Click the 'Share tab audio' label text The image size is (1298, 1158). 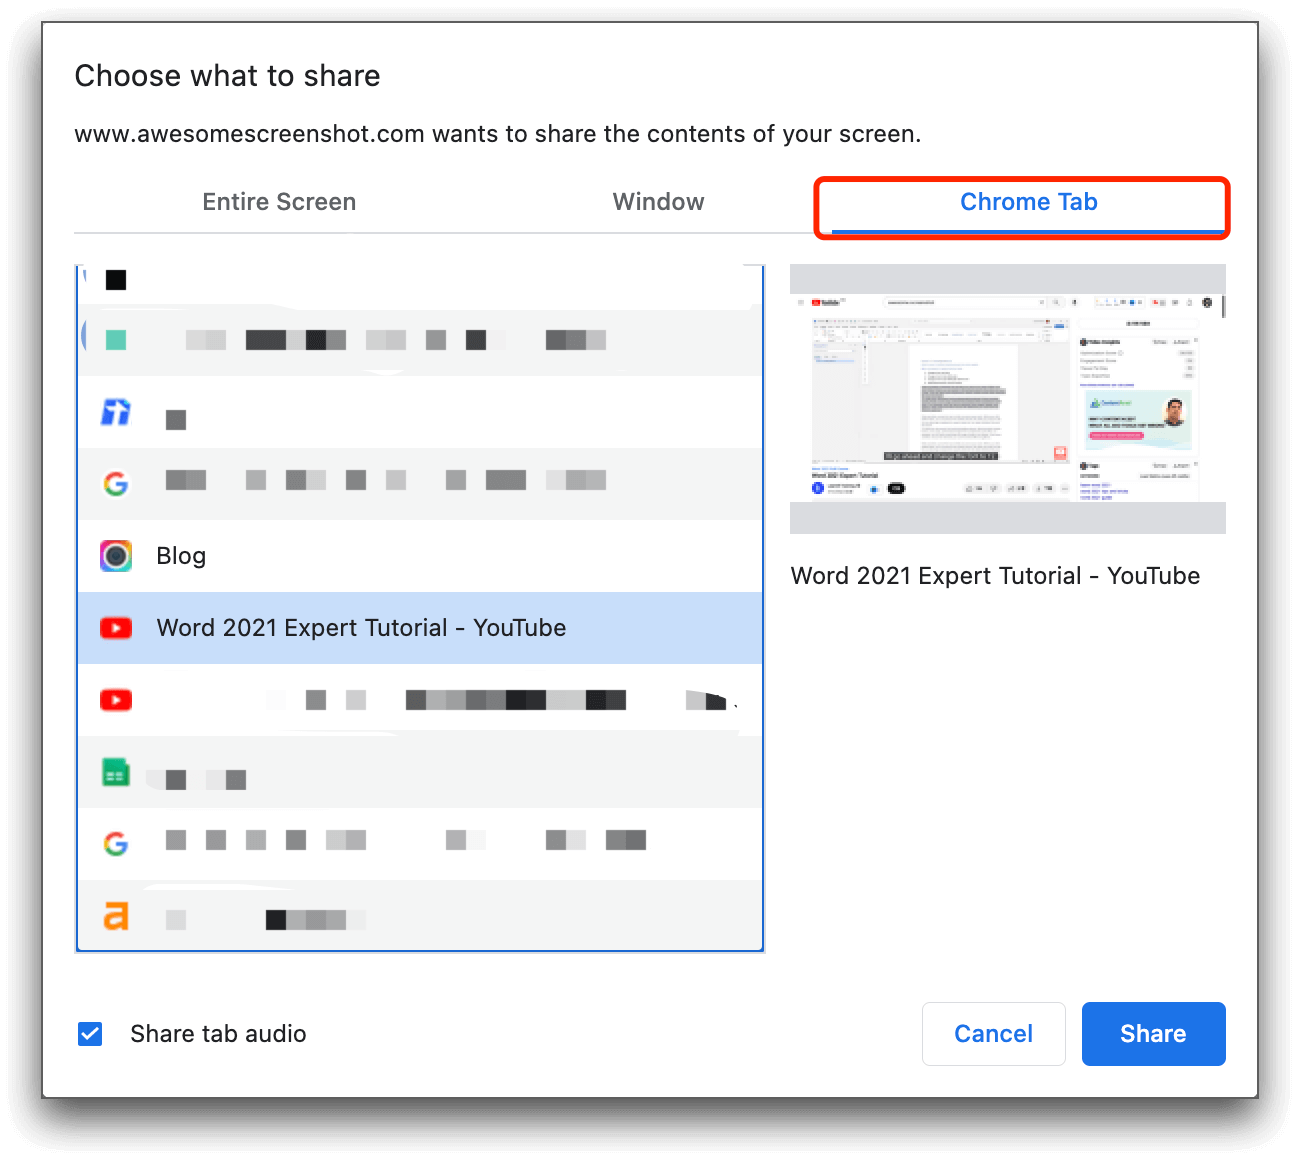tap(218, 1034)
